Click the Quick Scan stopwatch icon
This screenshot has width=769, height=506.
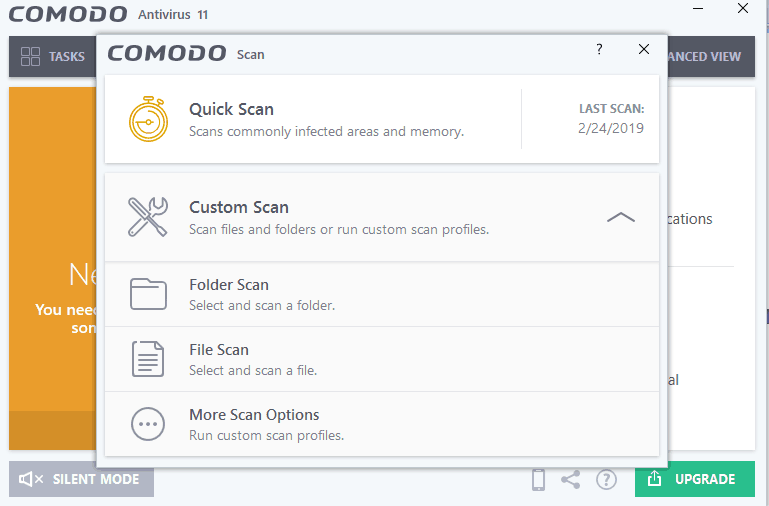click(149, 119)
